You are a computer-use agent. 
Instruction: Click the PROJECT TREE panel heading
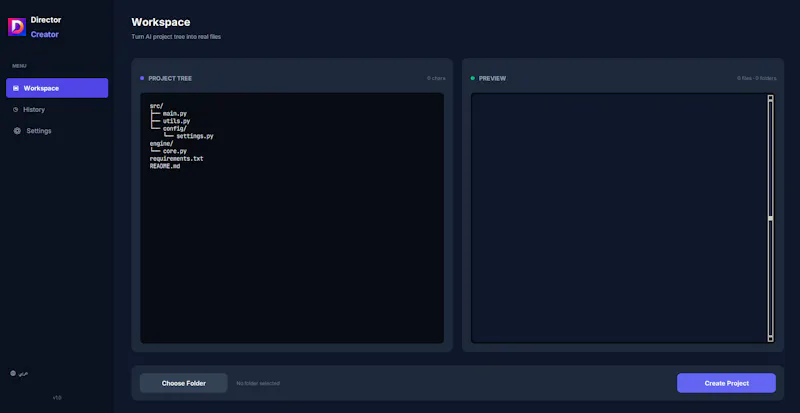point(170,79)
